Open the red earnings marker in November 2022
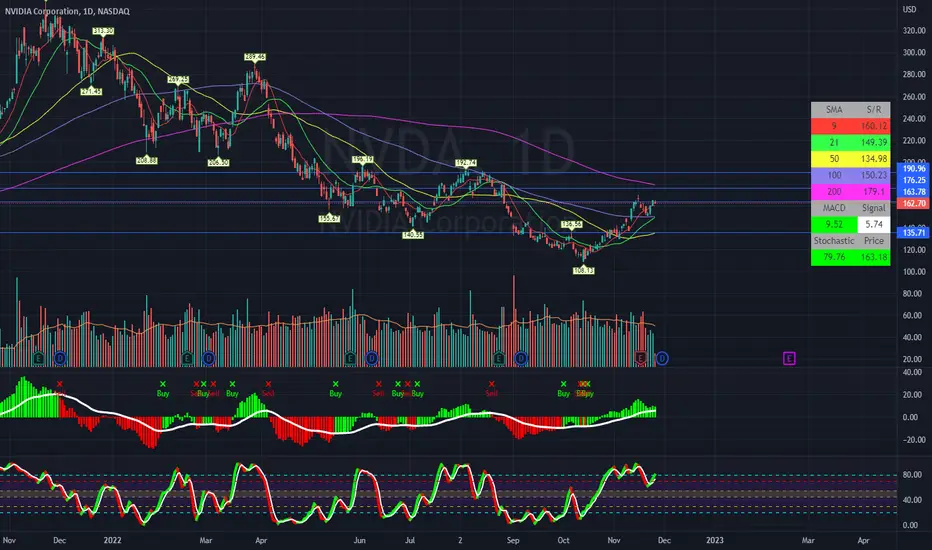 [x=640, y=358]
